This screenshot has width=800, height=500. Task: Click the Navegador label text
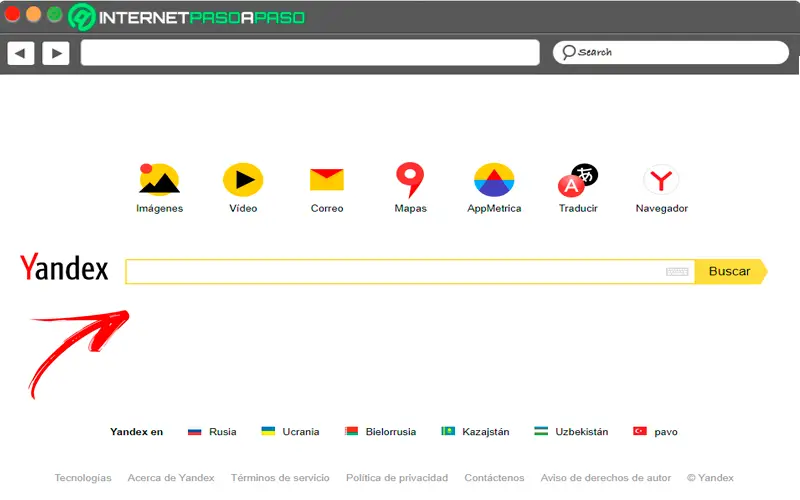point(661,208)
